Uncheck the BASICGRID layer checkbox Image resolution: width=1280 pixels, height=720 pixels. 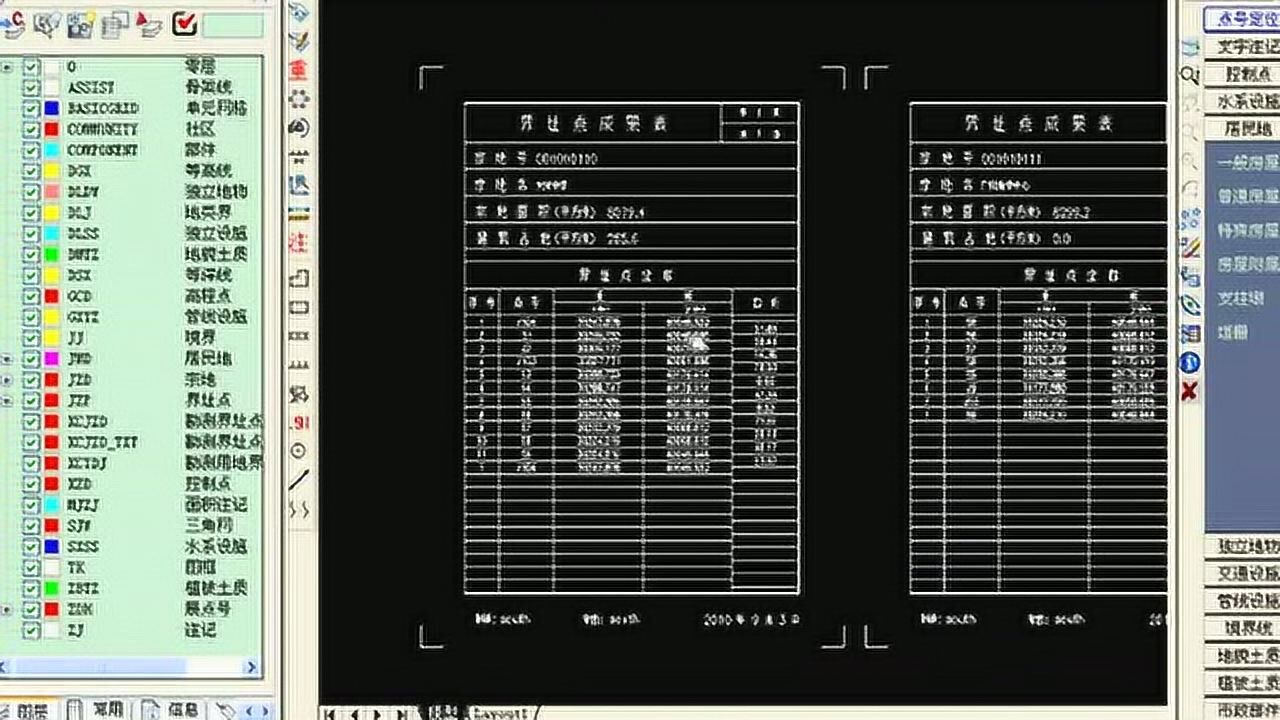[x=31, y=108]
